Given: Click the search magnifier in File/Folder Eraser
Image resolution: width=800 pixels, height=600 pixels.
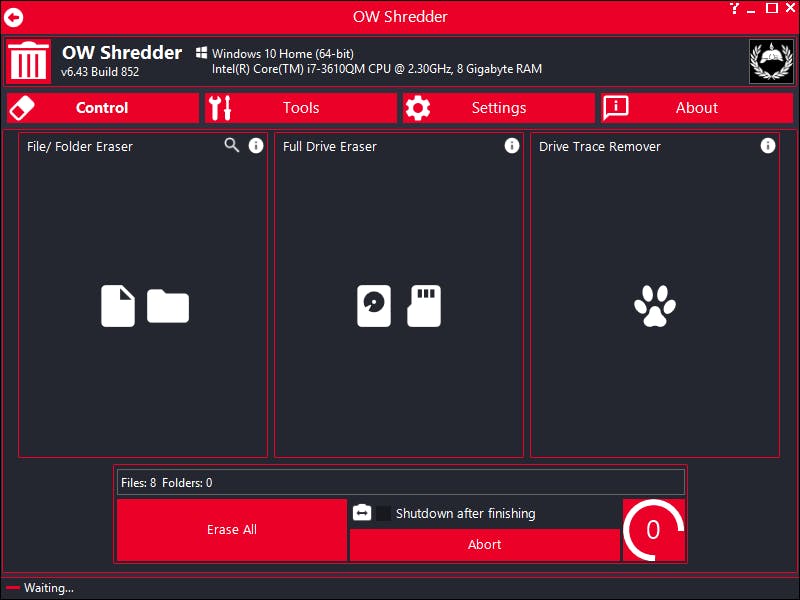Looking at the screenshot, I should point(232,145).
